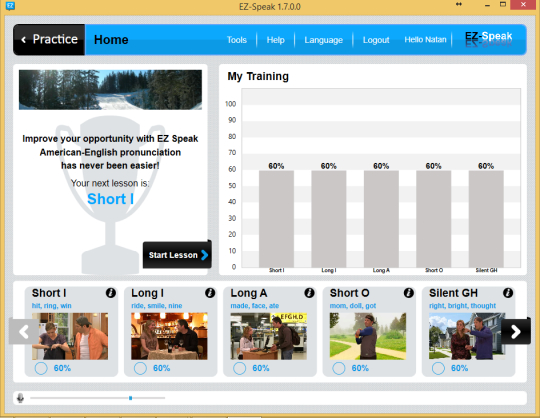Select the Short I progress circle
Image resolution: width=540 pixels, height=418 pixels.
pyautogui.click(x=41, y=368)
